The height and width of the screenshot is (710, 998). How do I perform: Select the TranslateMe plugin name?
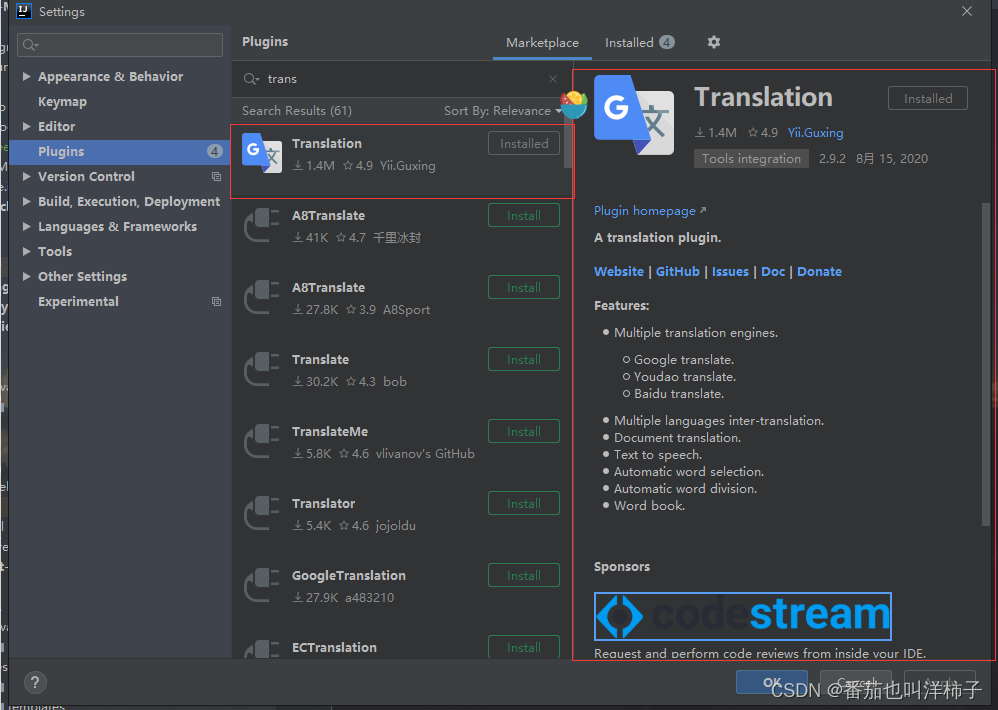330,431
